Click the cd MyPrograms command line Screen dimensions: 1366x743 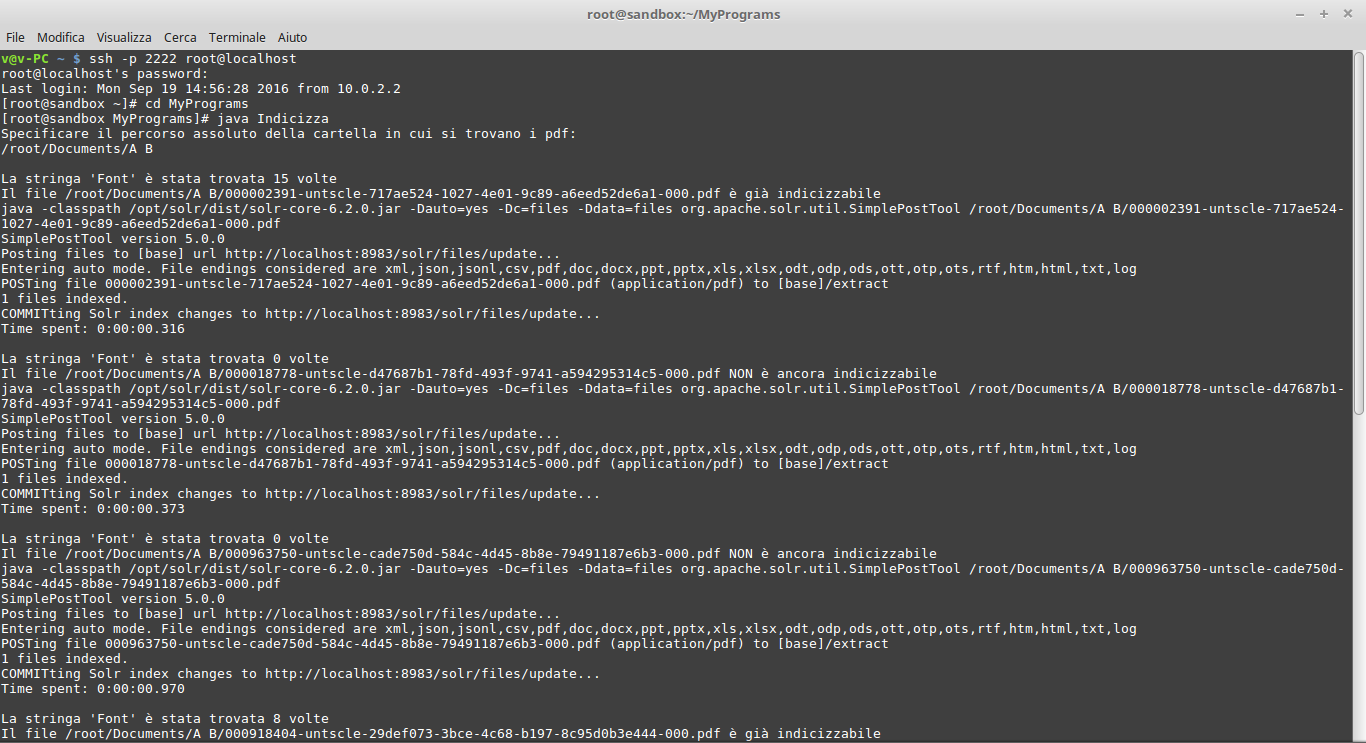[x=125, y=104]
